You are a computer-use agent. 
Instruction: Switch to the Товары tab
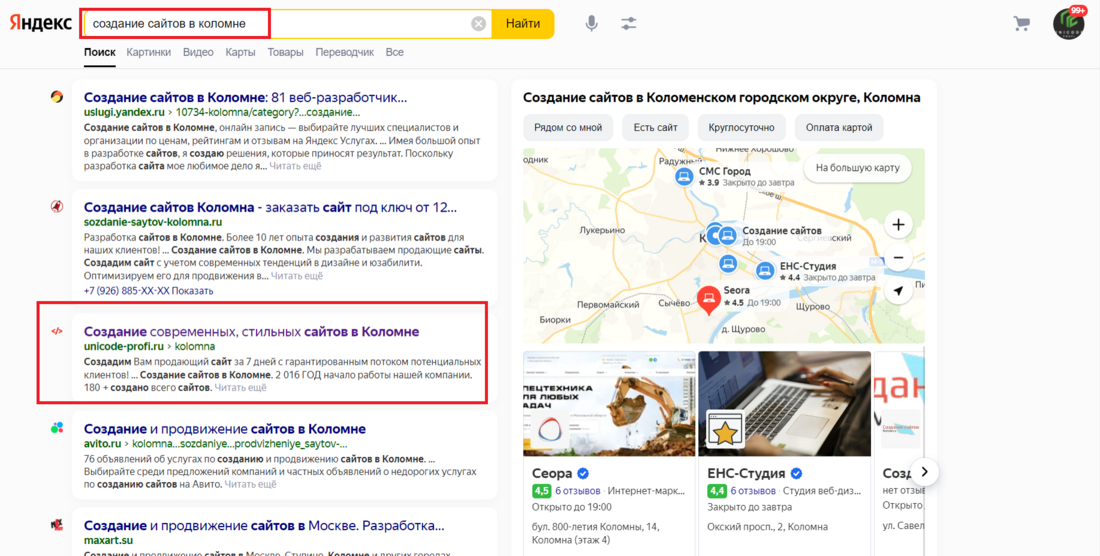point(286,53)
